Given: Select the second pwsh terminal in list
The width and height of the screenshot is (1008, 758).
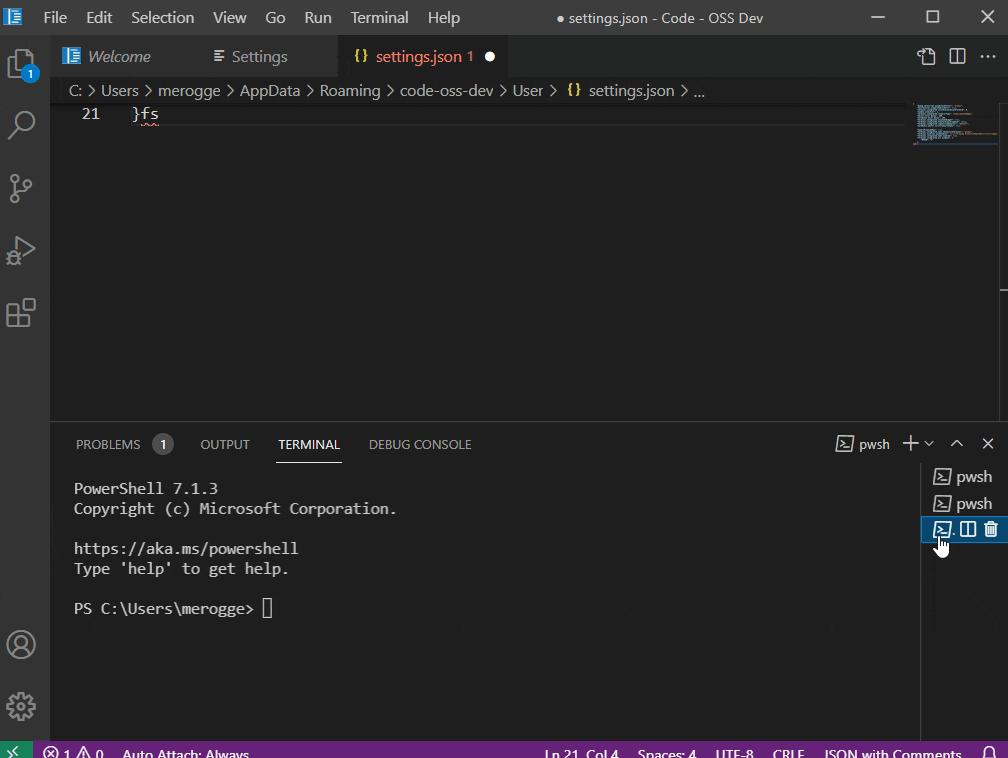Looking at the screenshot, I should click(964, 503).
